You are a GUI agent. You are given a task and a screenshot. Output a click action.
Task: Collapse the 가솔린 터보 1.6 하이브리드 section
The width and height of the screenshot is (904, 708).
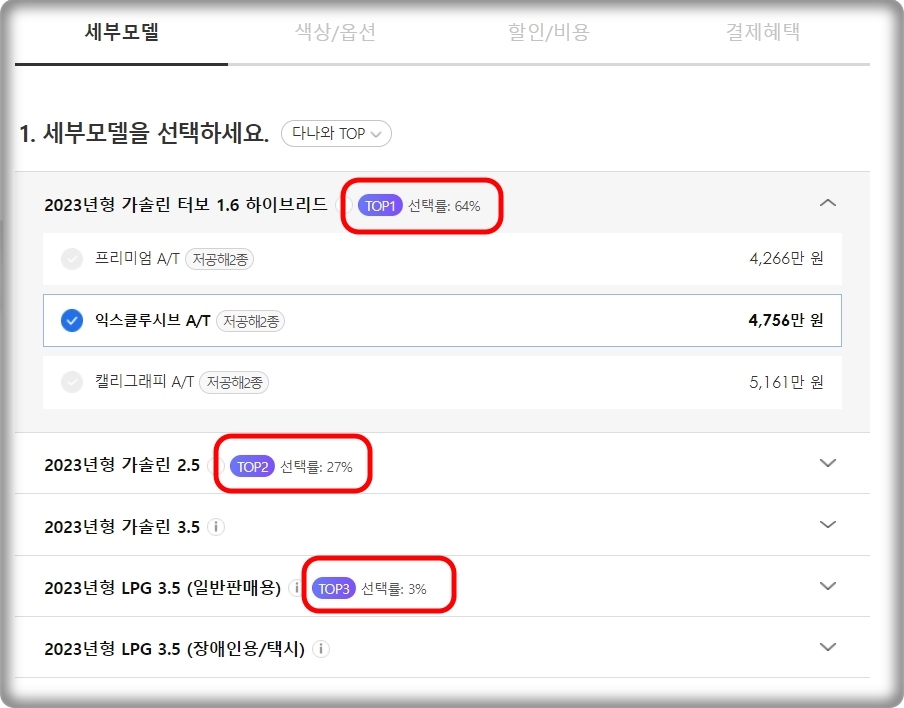point(828,203)
